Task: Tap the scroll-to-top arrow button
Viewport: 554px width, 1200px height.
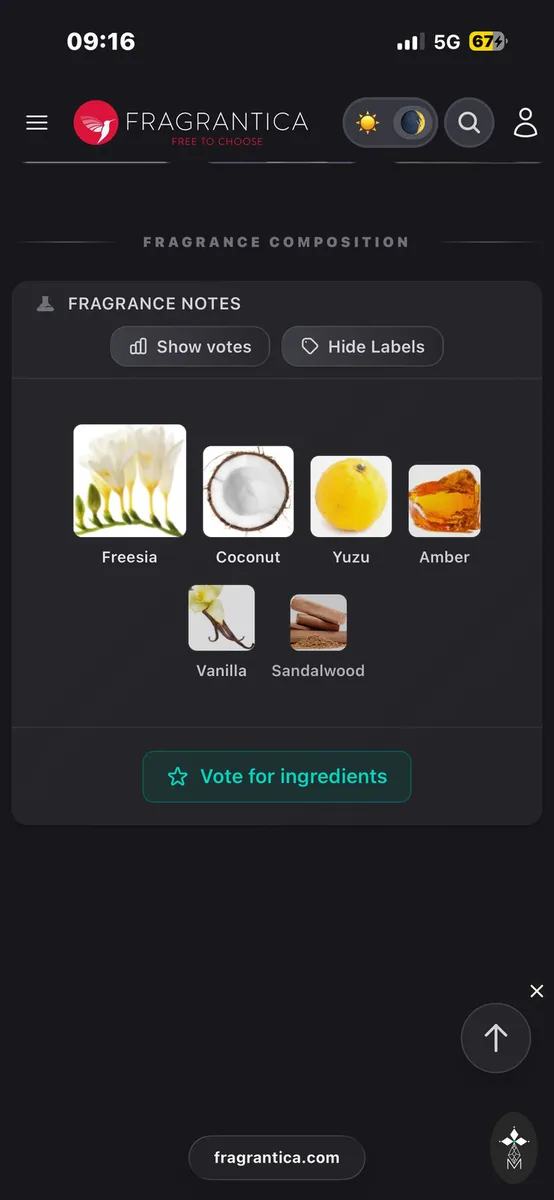Action: [x=496, y=1039]
